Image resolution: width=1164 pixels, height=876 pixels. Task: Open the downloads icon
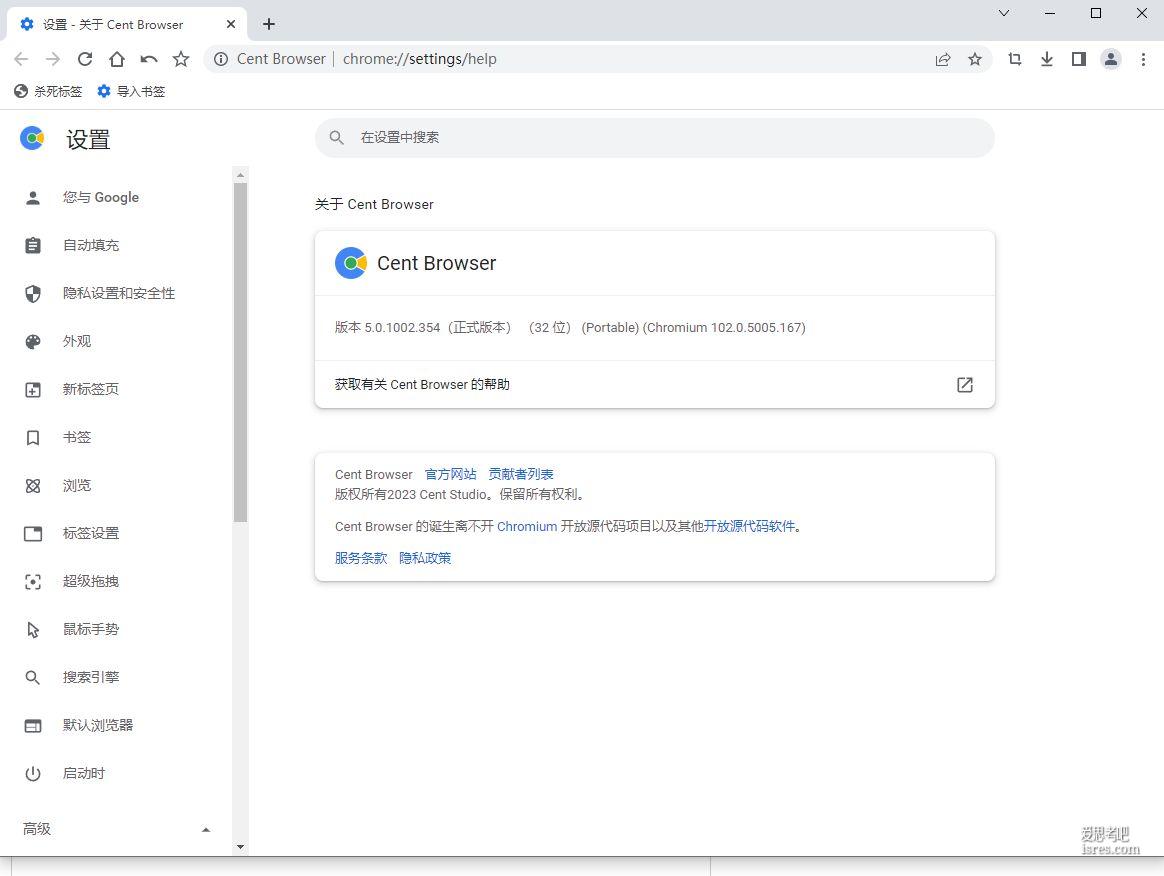pyautogui.click(x=1047, y=59)
